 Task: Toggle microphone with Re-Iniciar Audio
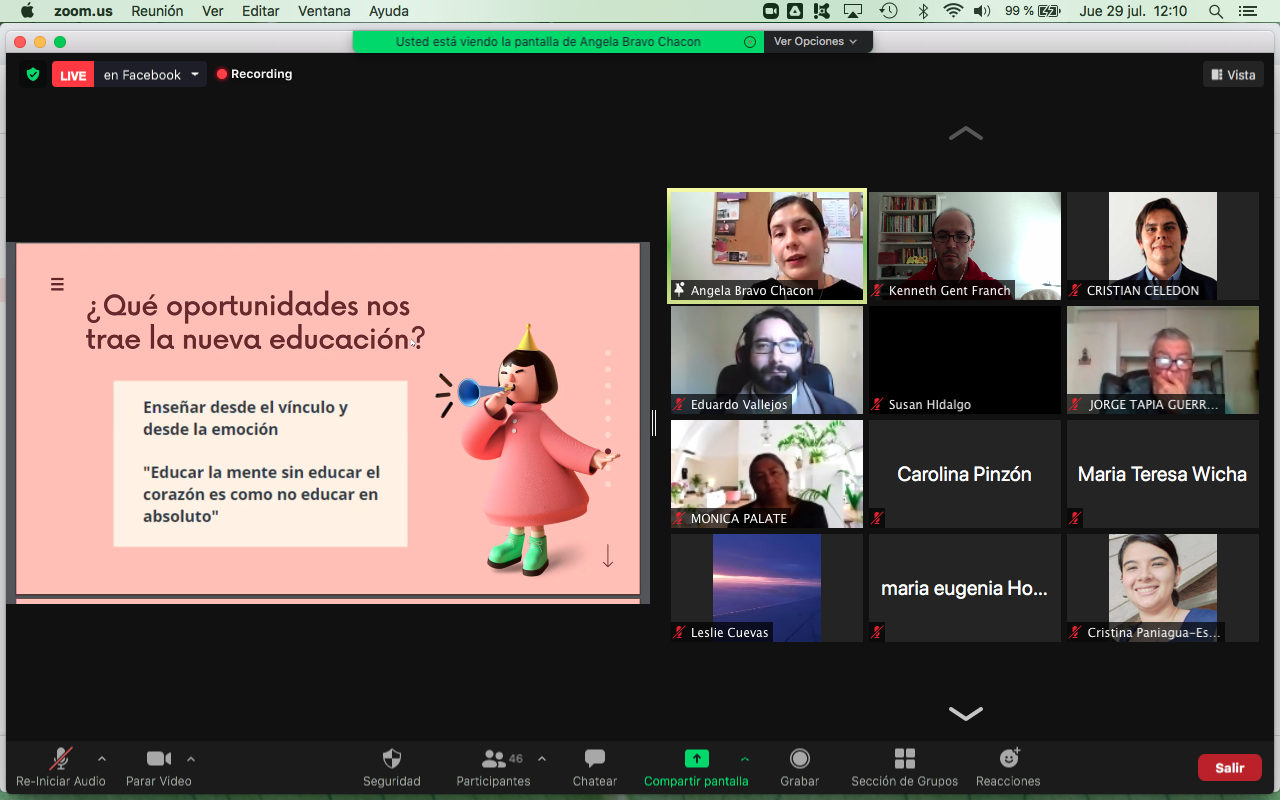(x=61, y=759)
